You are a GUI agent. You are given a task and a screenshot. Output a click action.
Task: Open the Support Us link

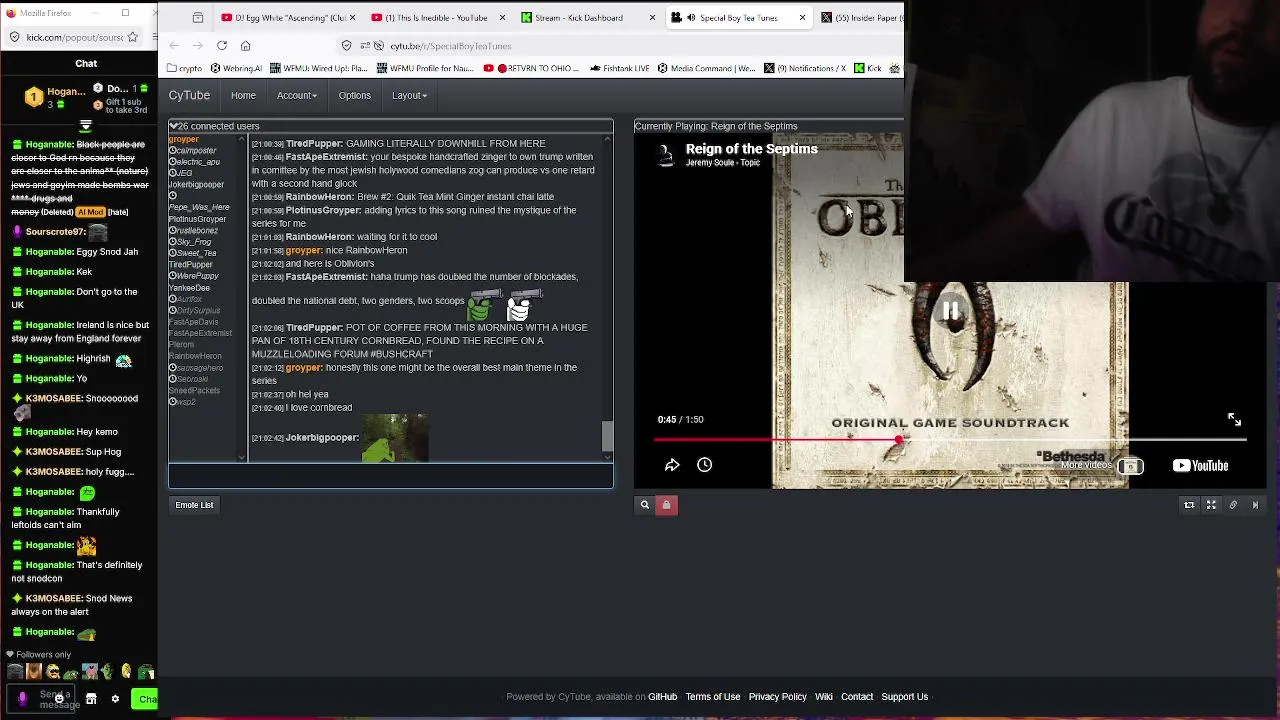[904, 697]
